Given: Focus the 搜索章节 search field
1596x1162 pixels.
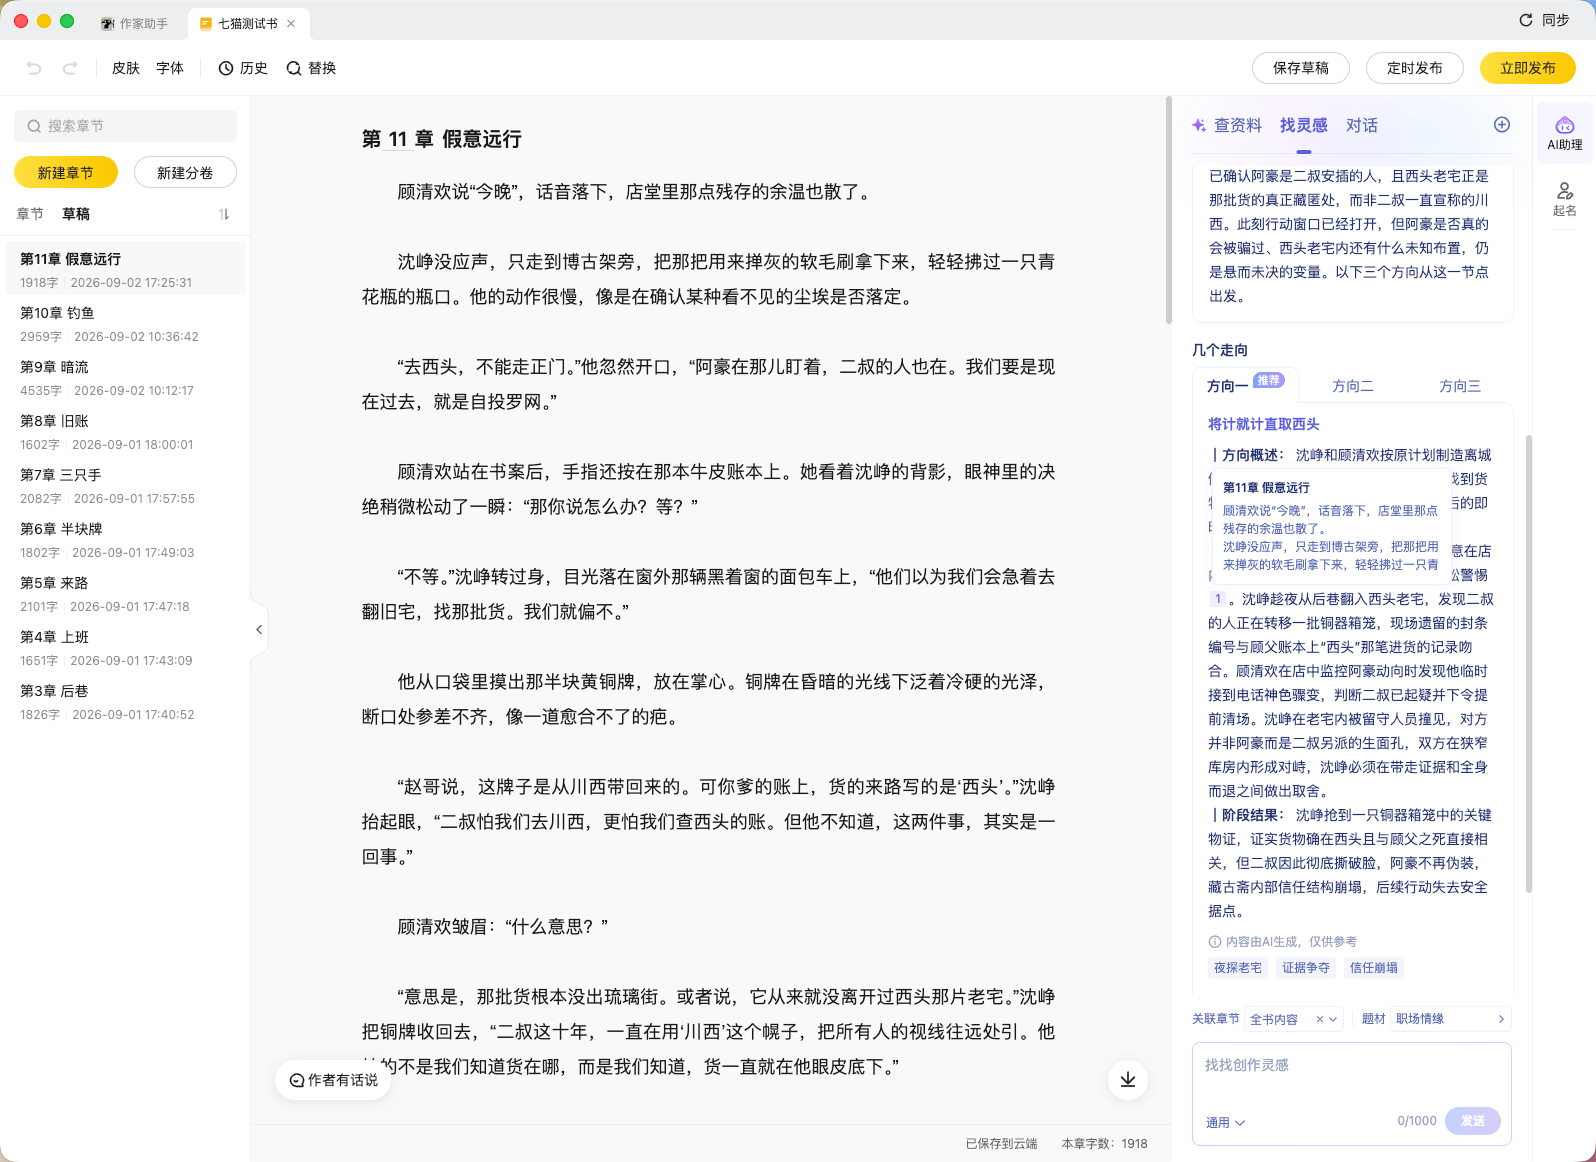Looking at the screenshot, I should [126, 126].
